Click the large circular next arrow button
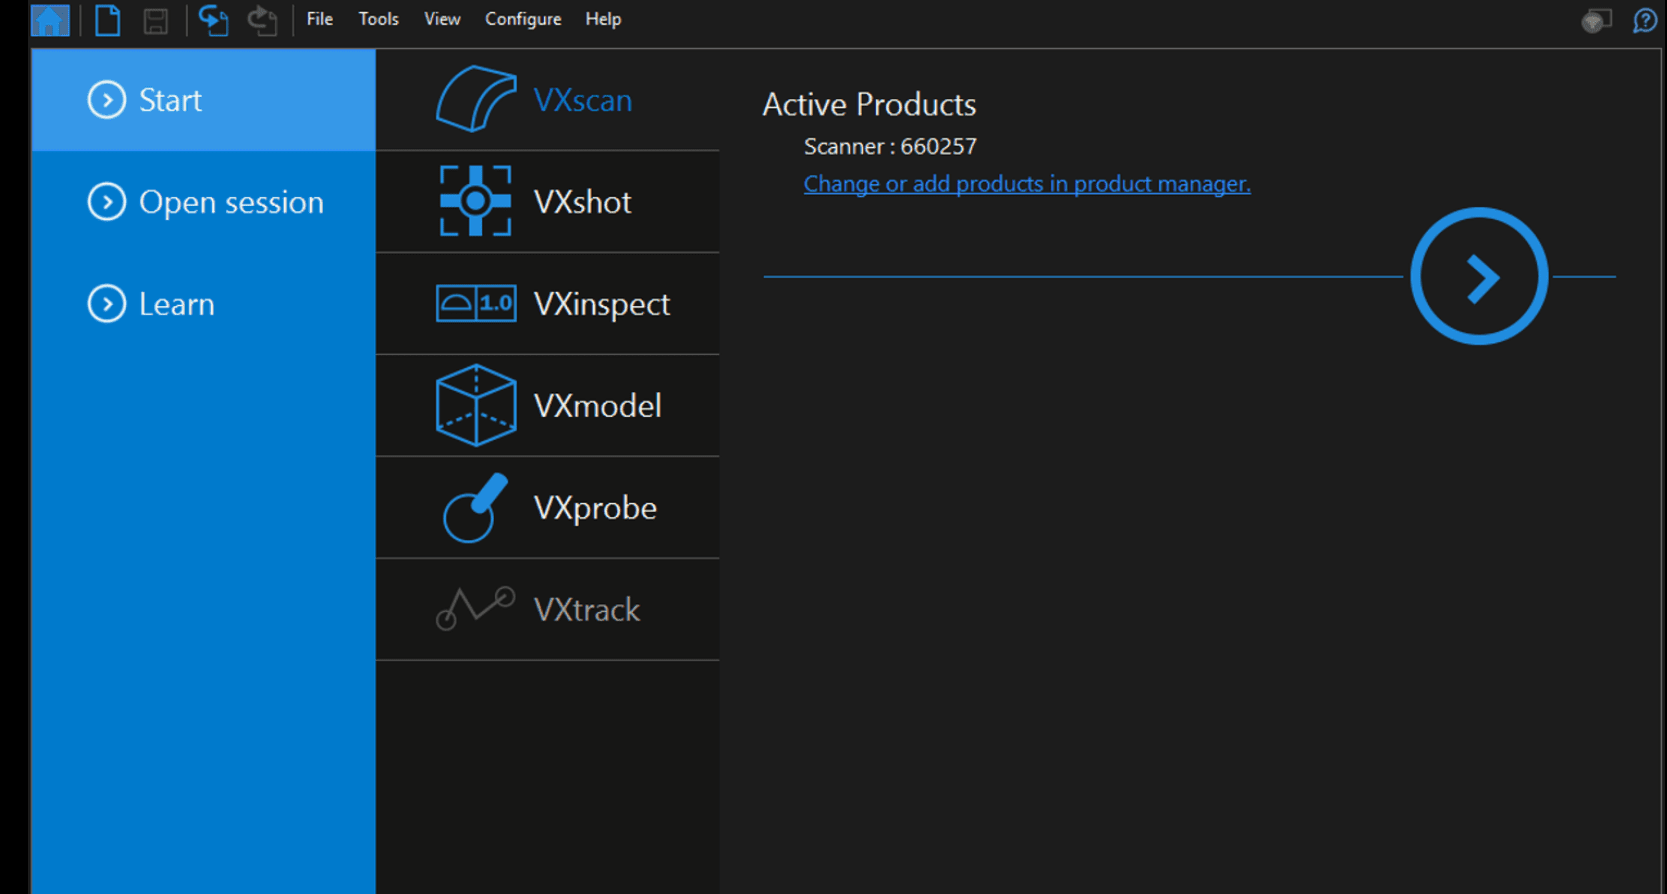 click(x=1479, y=276)
